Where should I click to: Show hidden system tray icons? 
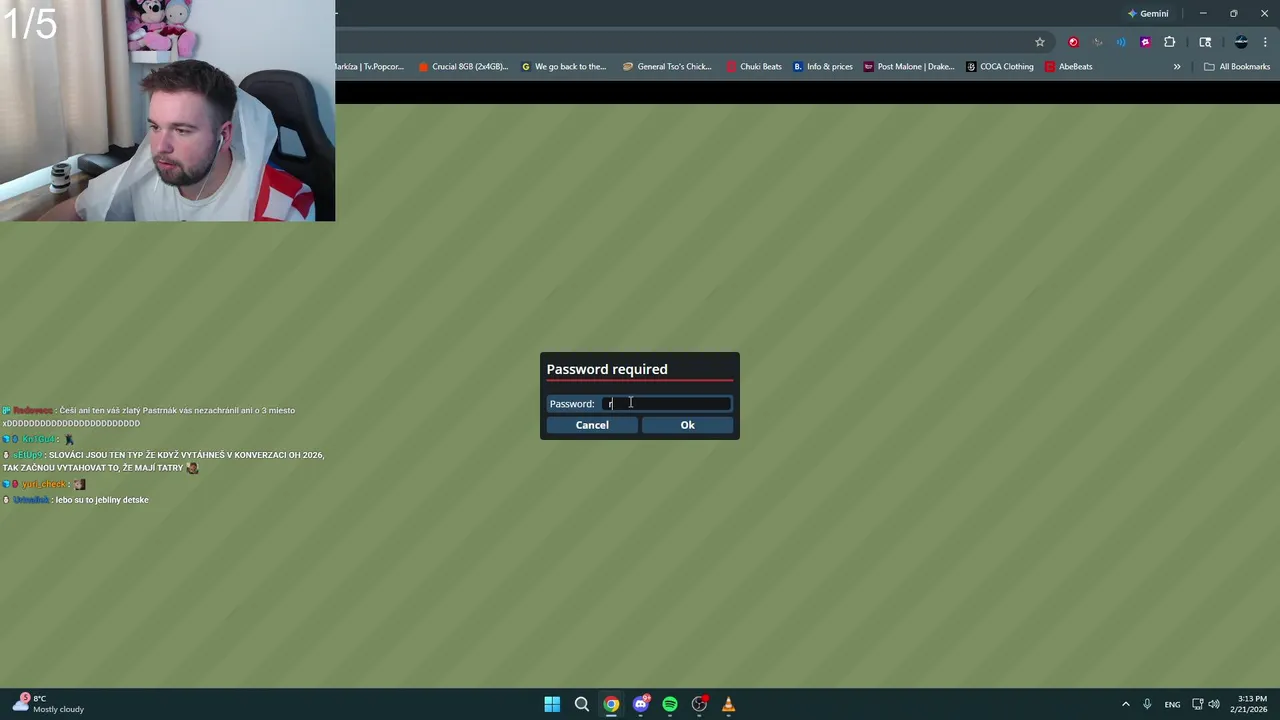1125,705
